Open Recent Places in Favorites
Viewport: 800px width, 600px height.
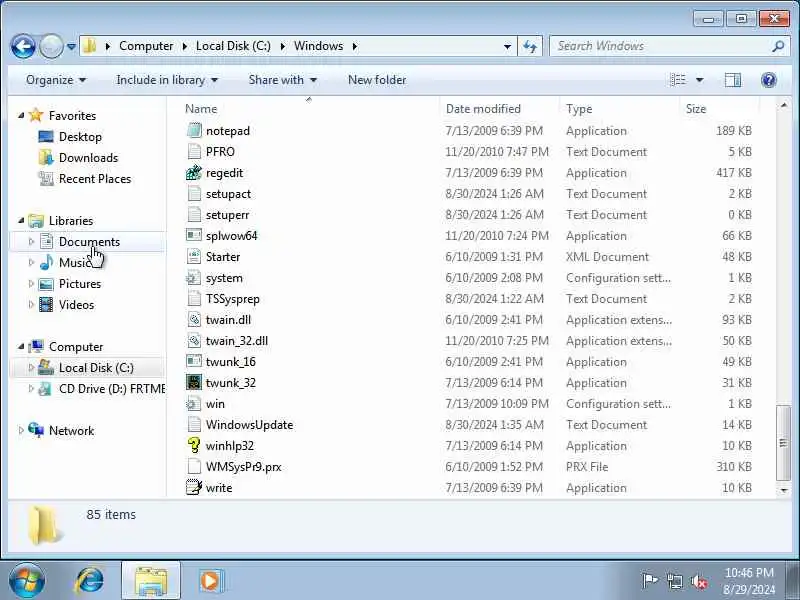tap(95, 179)
